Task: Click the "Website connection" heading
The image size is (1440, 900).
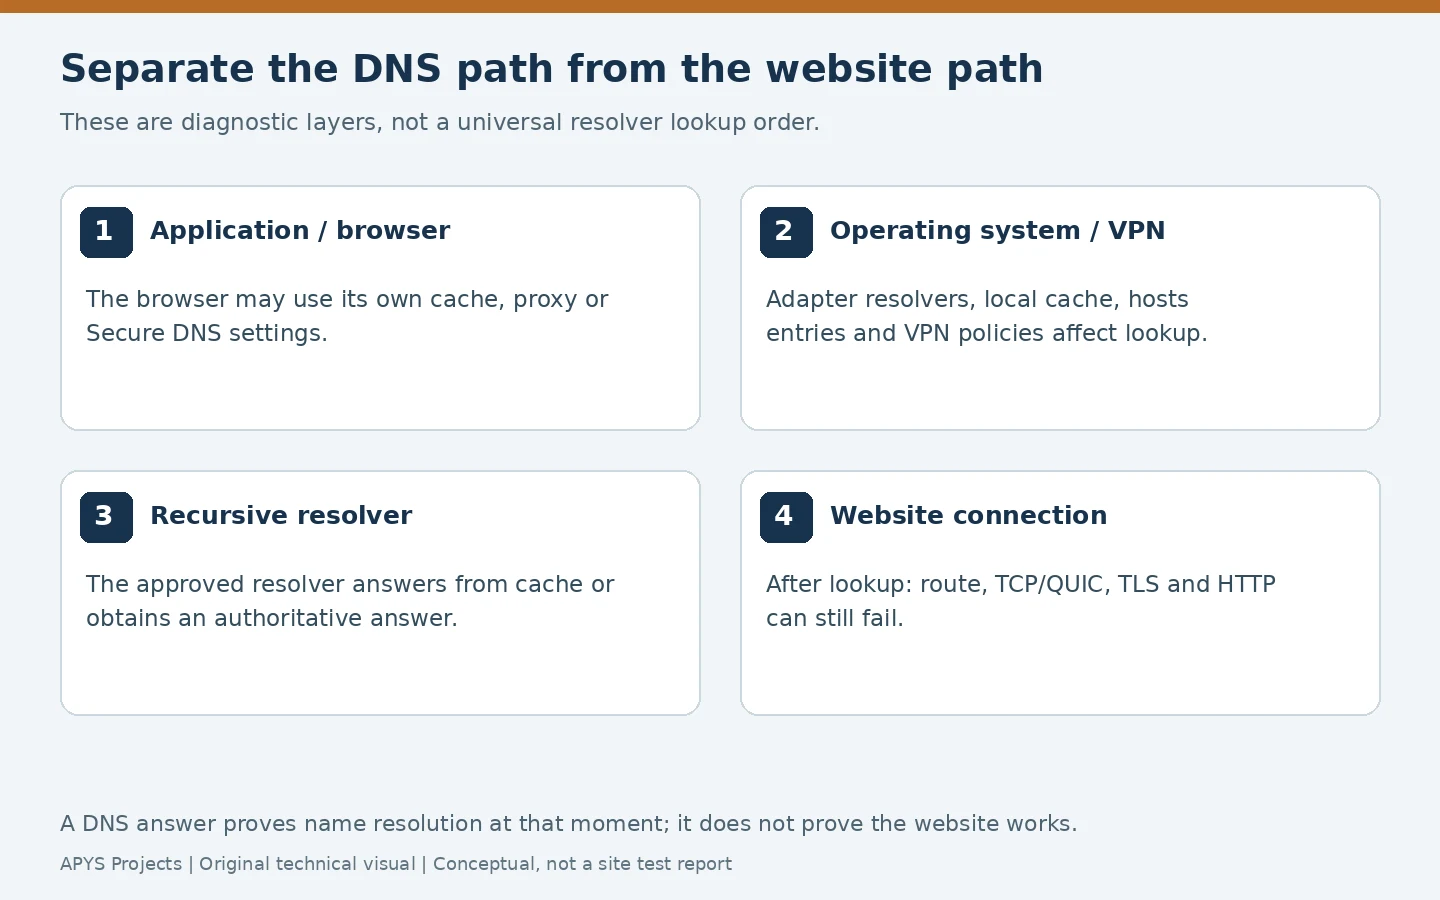Action: [x=968, y=516]
